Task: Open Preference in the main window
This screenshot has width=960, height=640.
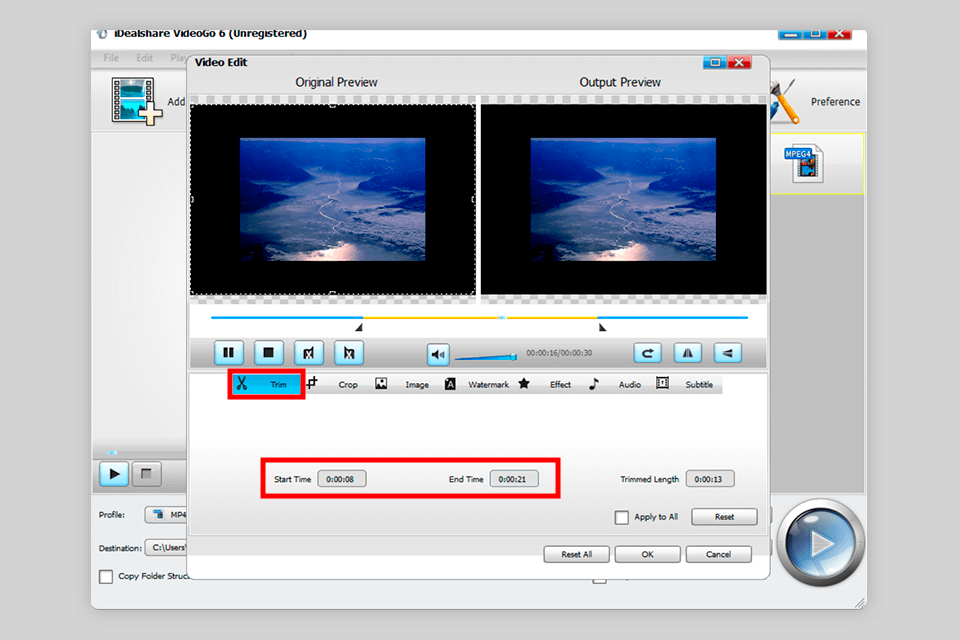Action: click(835, 102)
